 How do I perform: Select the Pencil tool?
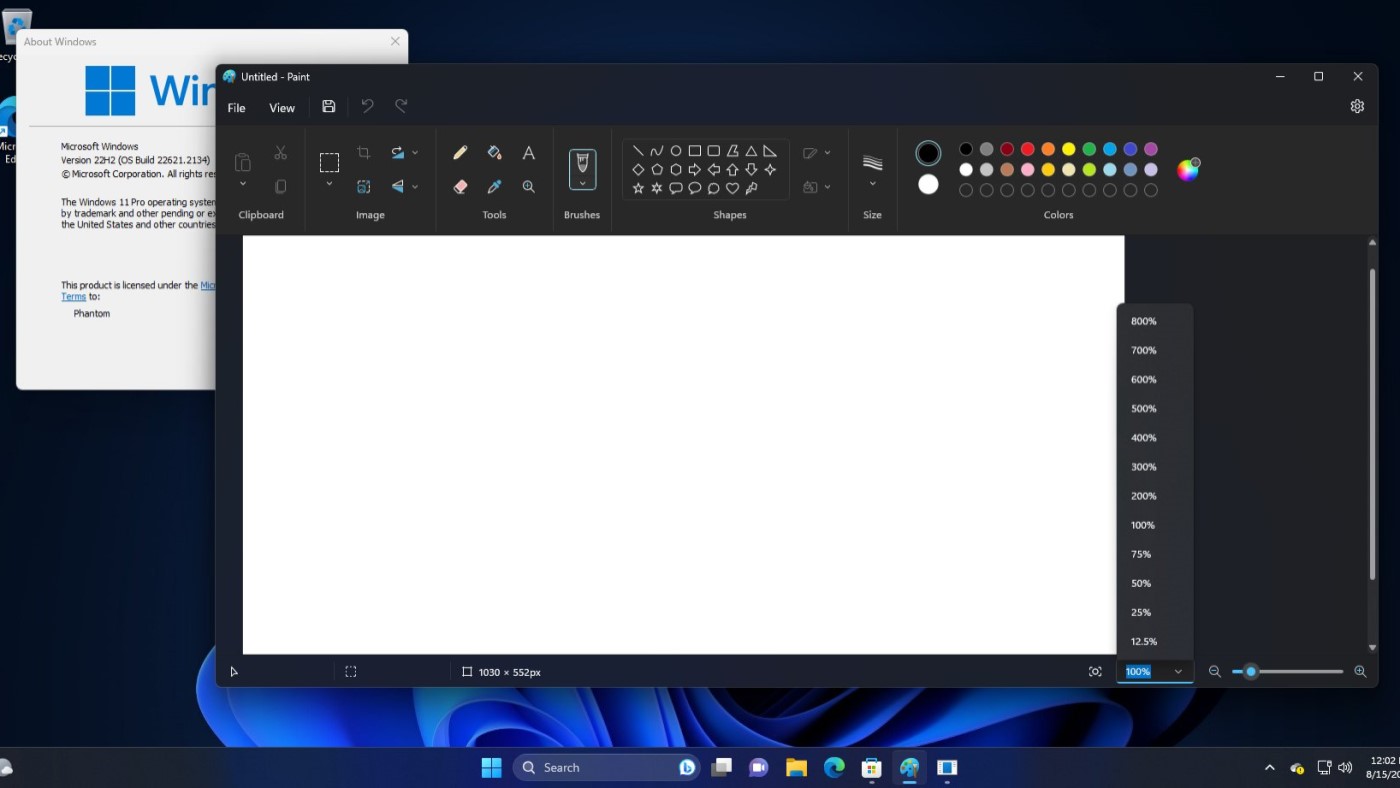click(x=460, y=152)
